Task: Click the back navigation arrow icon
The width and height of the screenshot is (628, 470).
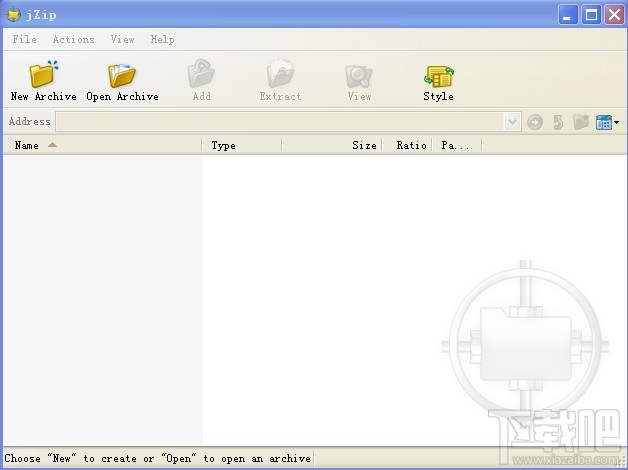Action: coord(535,122)
